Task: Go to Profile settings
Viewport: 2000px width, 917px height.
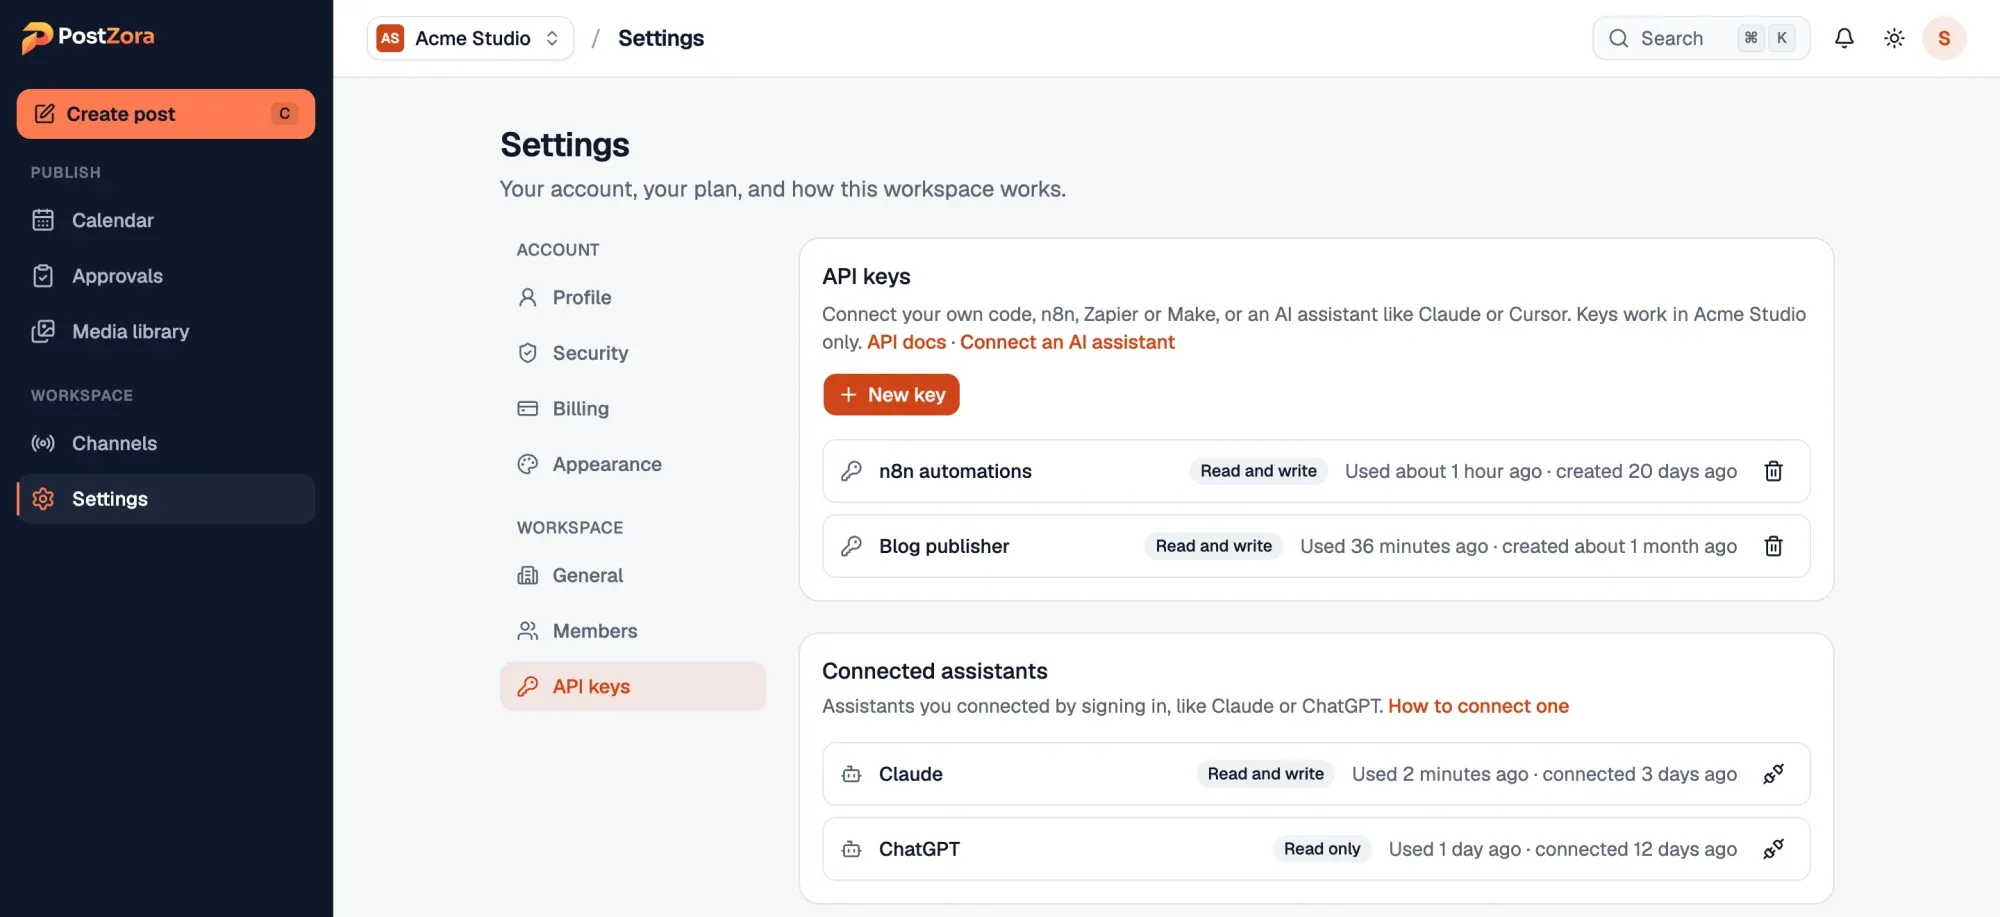Action: [633, 297]
